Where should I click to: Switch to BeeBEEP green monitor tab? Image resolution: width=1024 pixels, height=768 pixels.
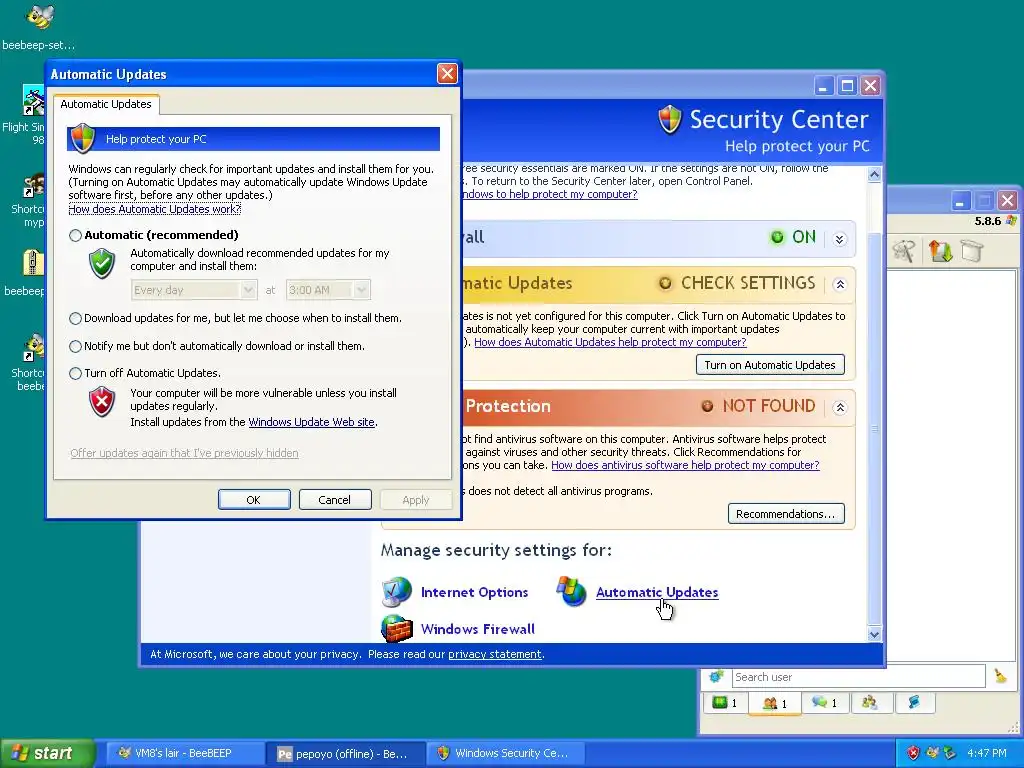[x=724, y=703]
